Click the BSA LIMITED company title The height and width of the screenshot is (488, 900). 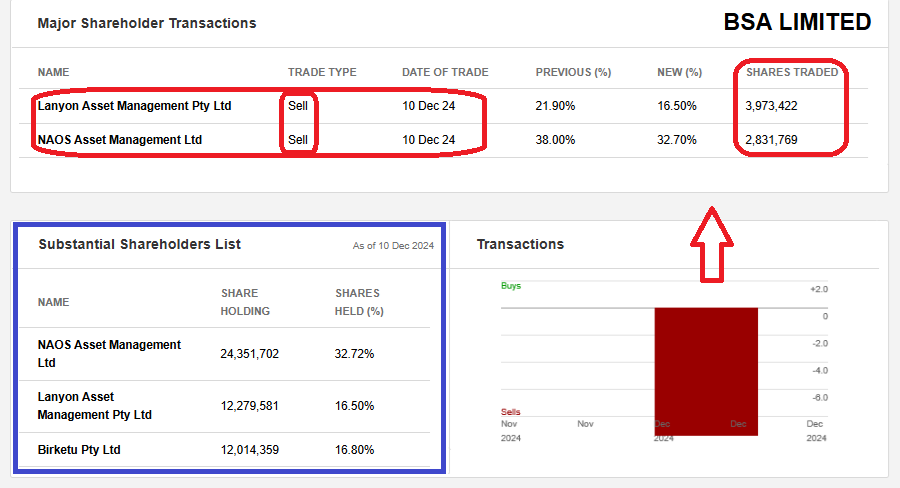click(x=797, y=22)
